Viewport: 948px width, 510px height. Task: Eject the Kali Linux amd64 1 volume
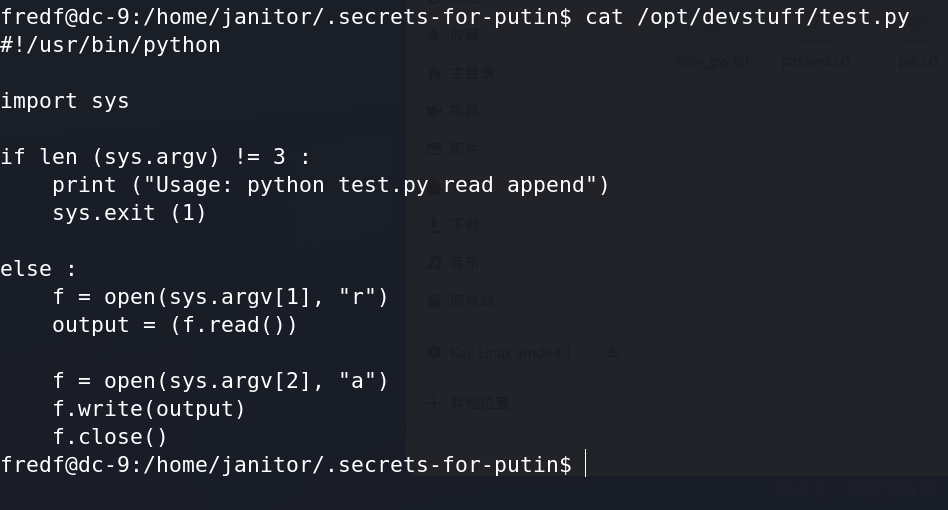point(612,352)
